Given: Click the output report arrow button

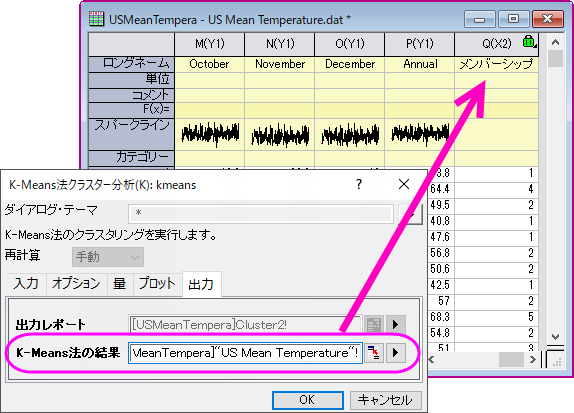Looking at the screenshot, I should (x=396, y=324).
